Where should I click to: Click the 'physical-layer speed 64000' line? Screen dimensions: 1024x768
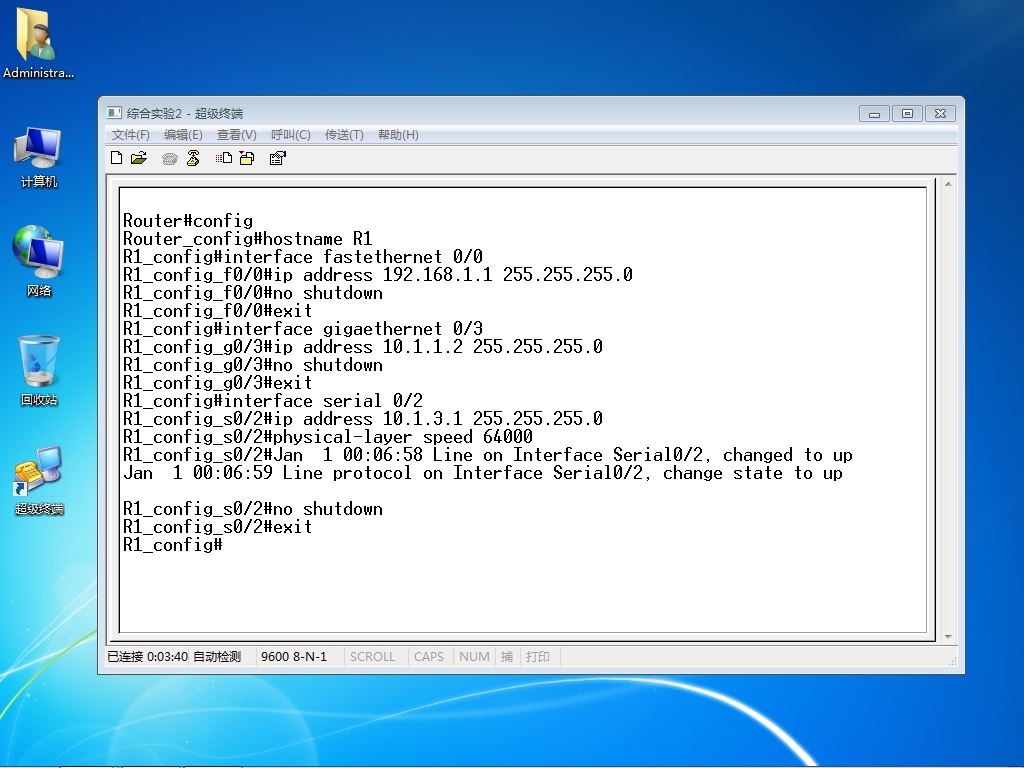pos(328,437)
